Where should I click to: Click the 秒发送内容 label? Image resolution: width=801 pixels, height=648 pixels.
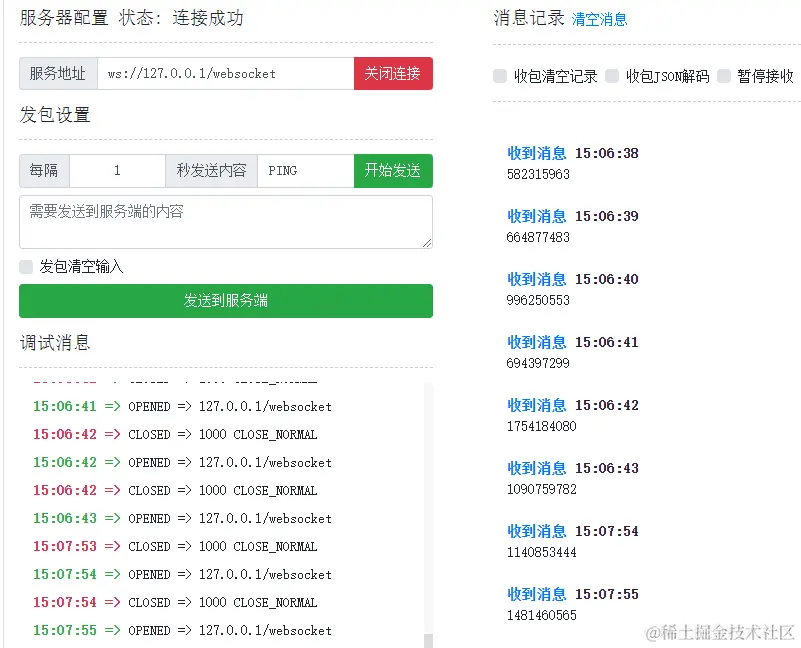pos(211,171)
